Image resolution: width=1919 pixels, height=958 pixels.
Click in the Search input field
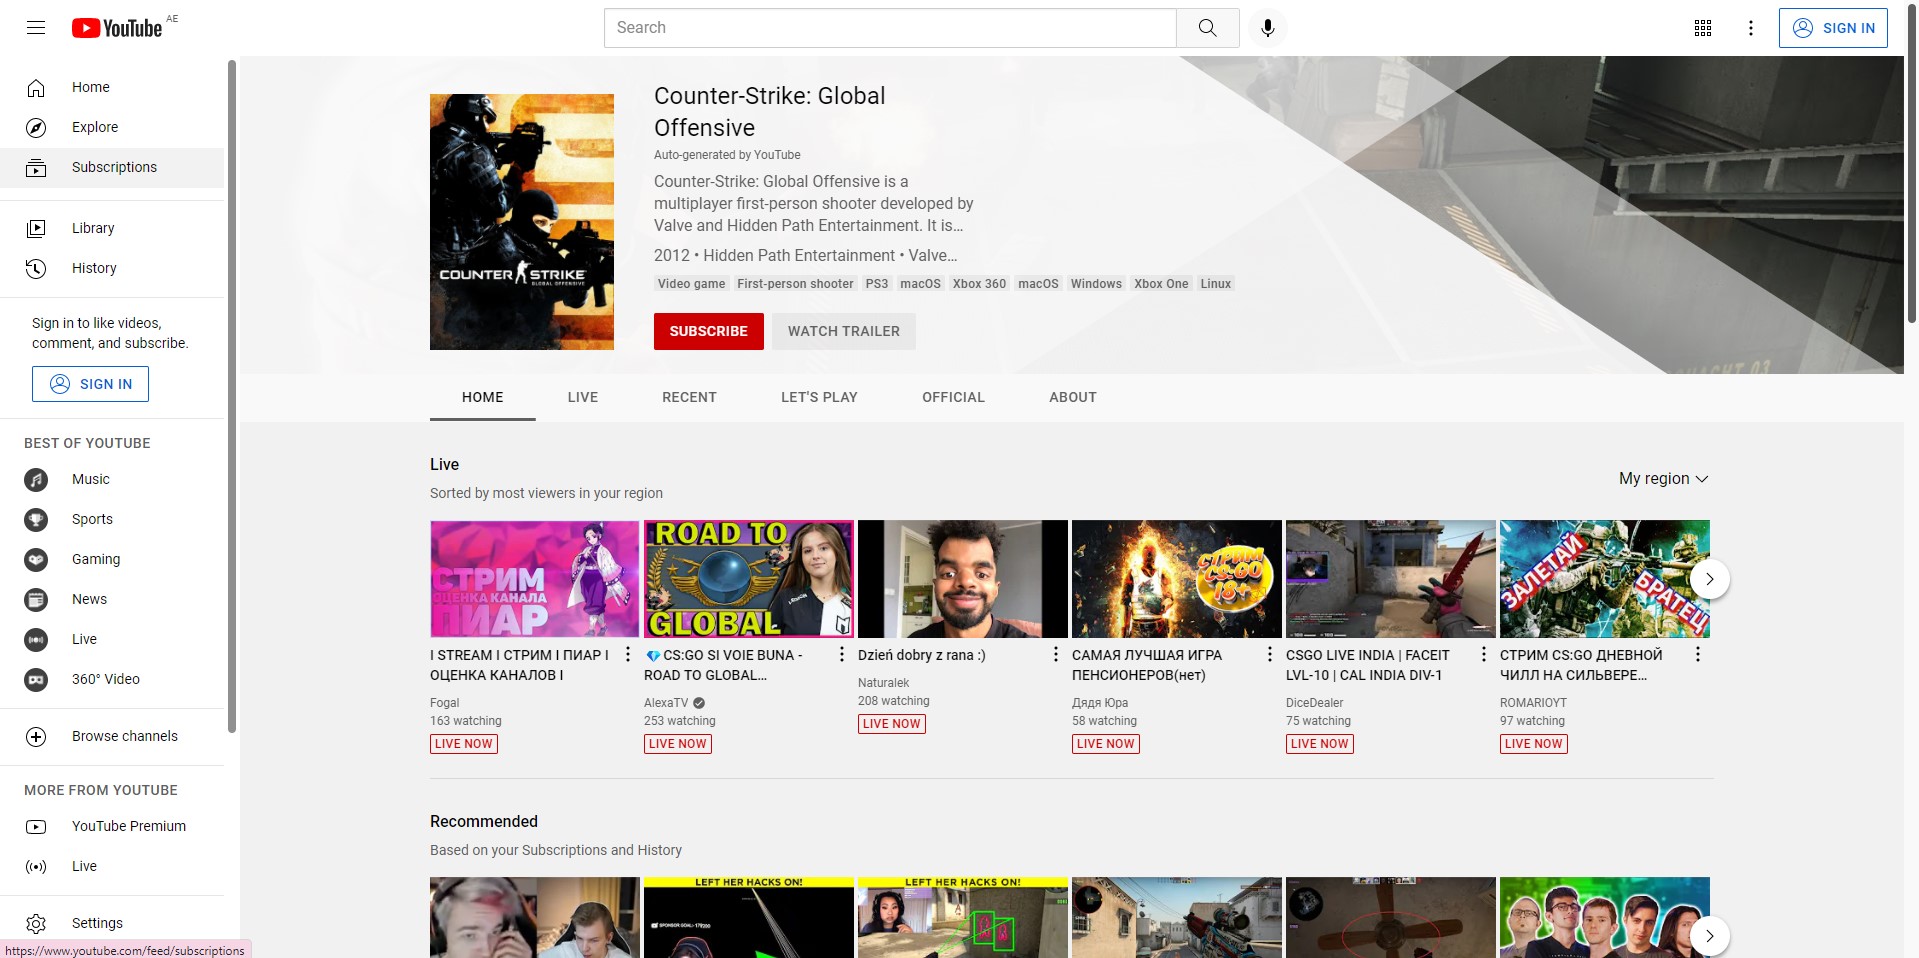point(890,28)
